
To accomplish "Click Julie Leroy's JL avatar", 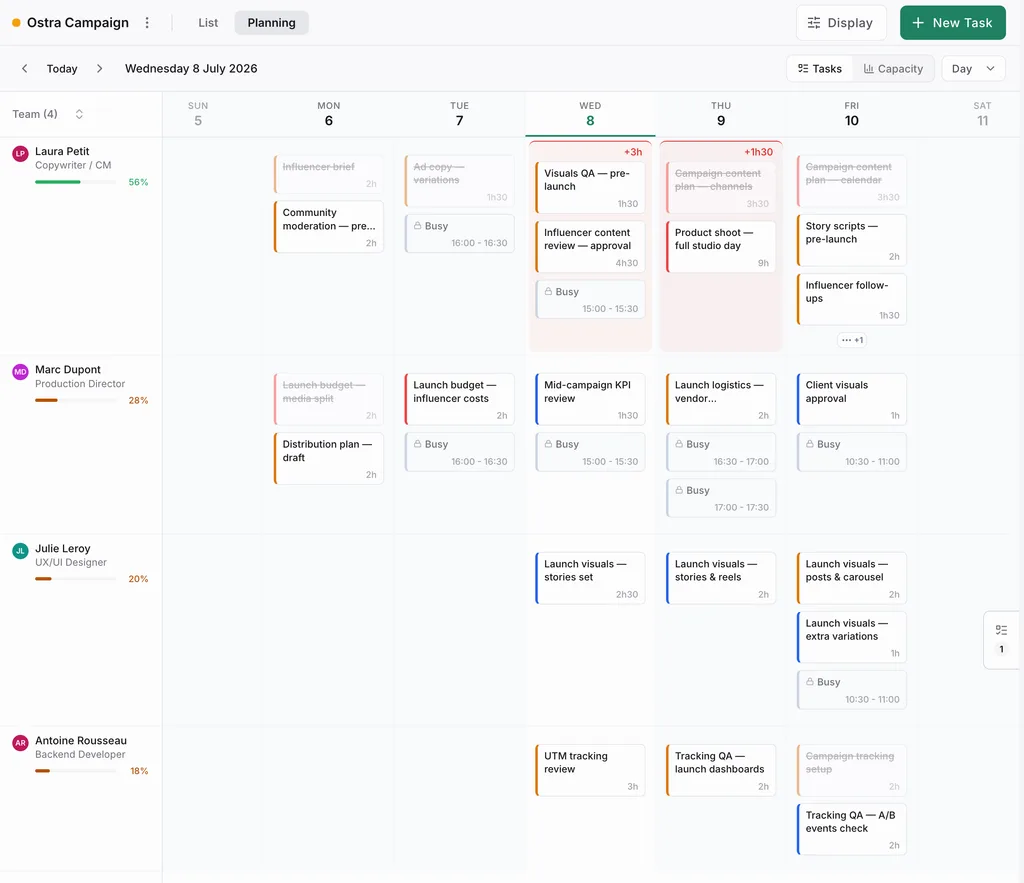I will (x=20, y=551).
